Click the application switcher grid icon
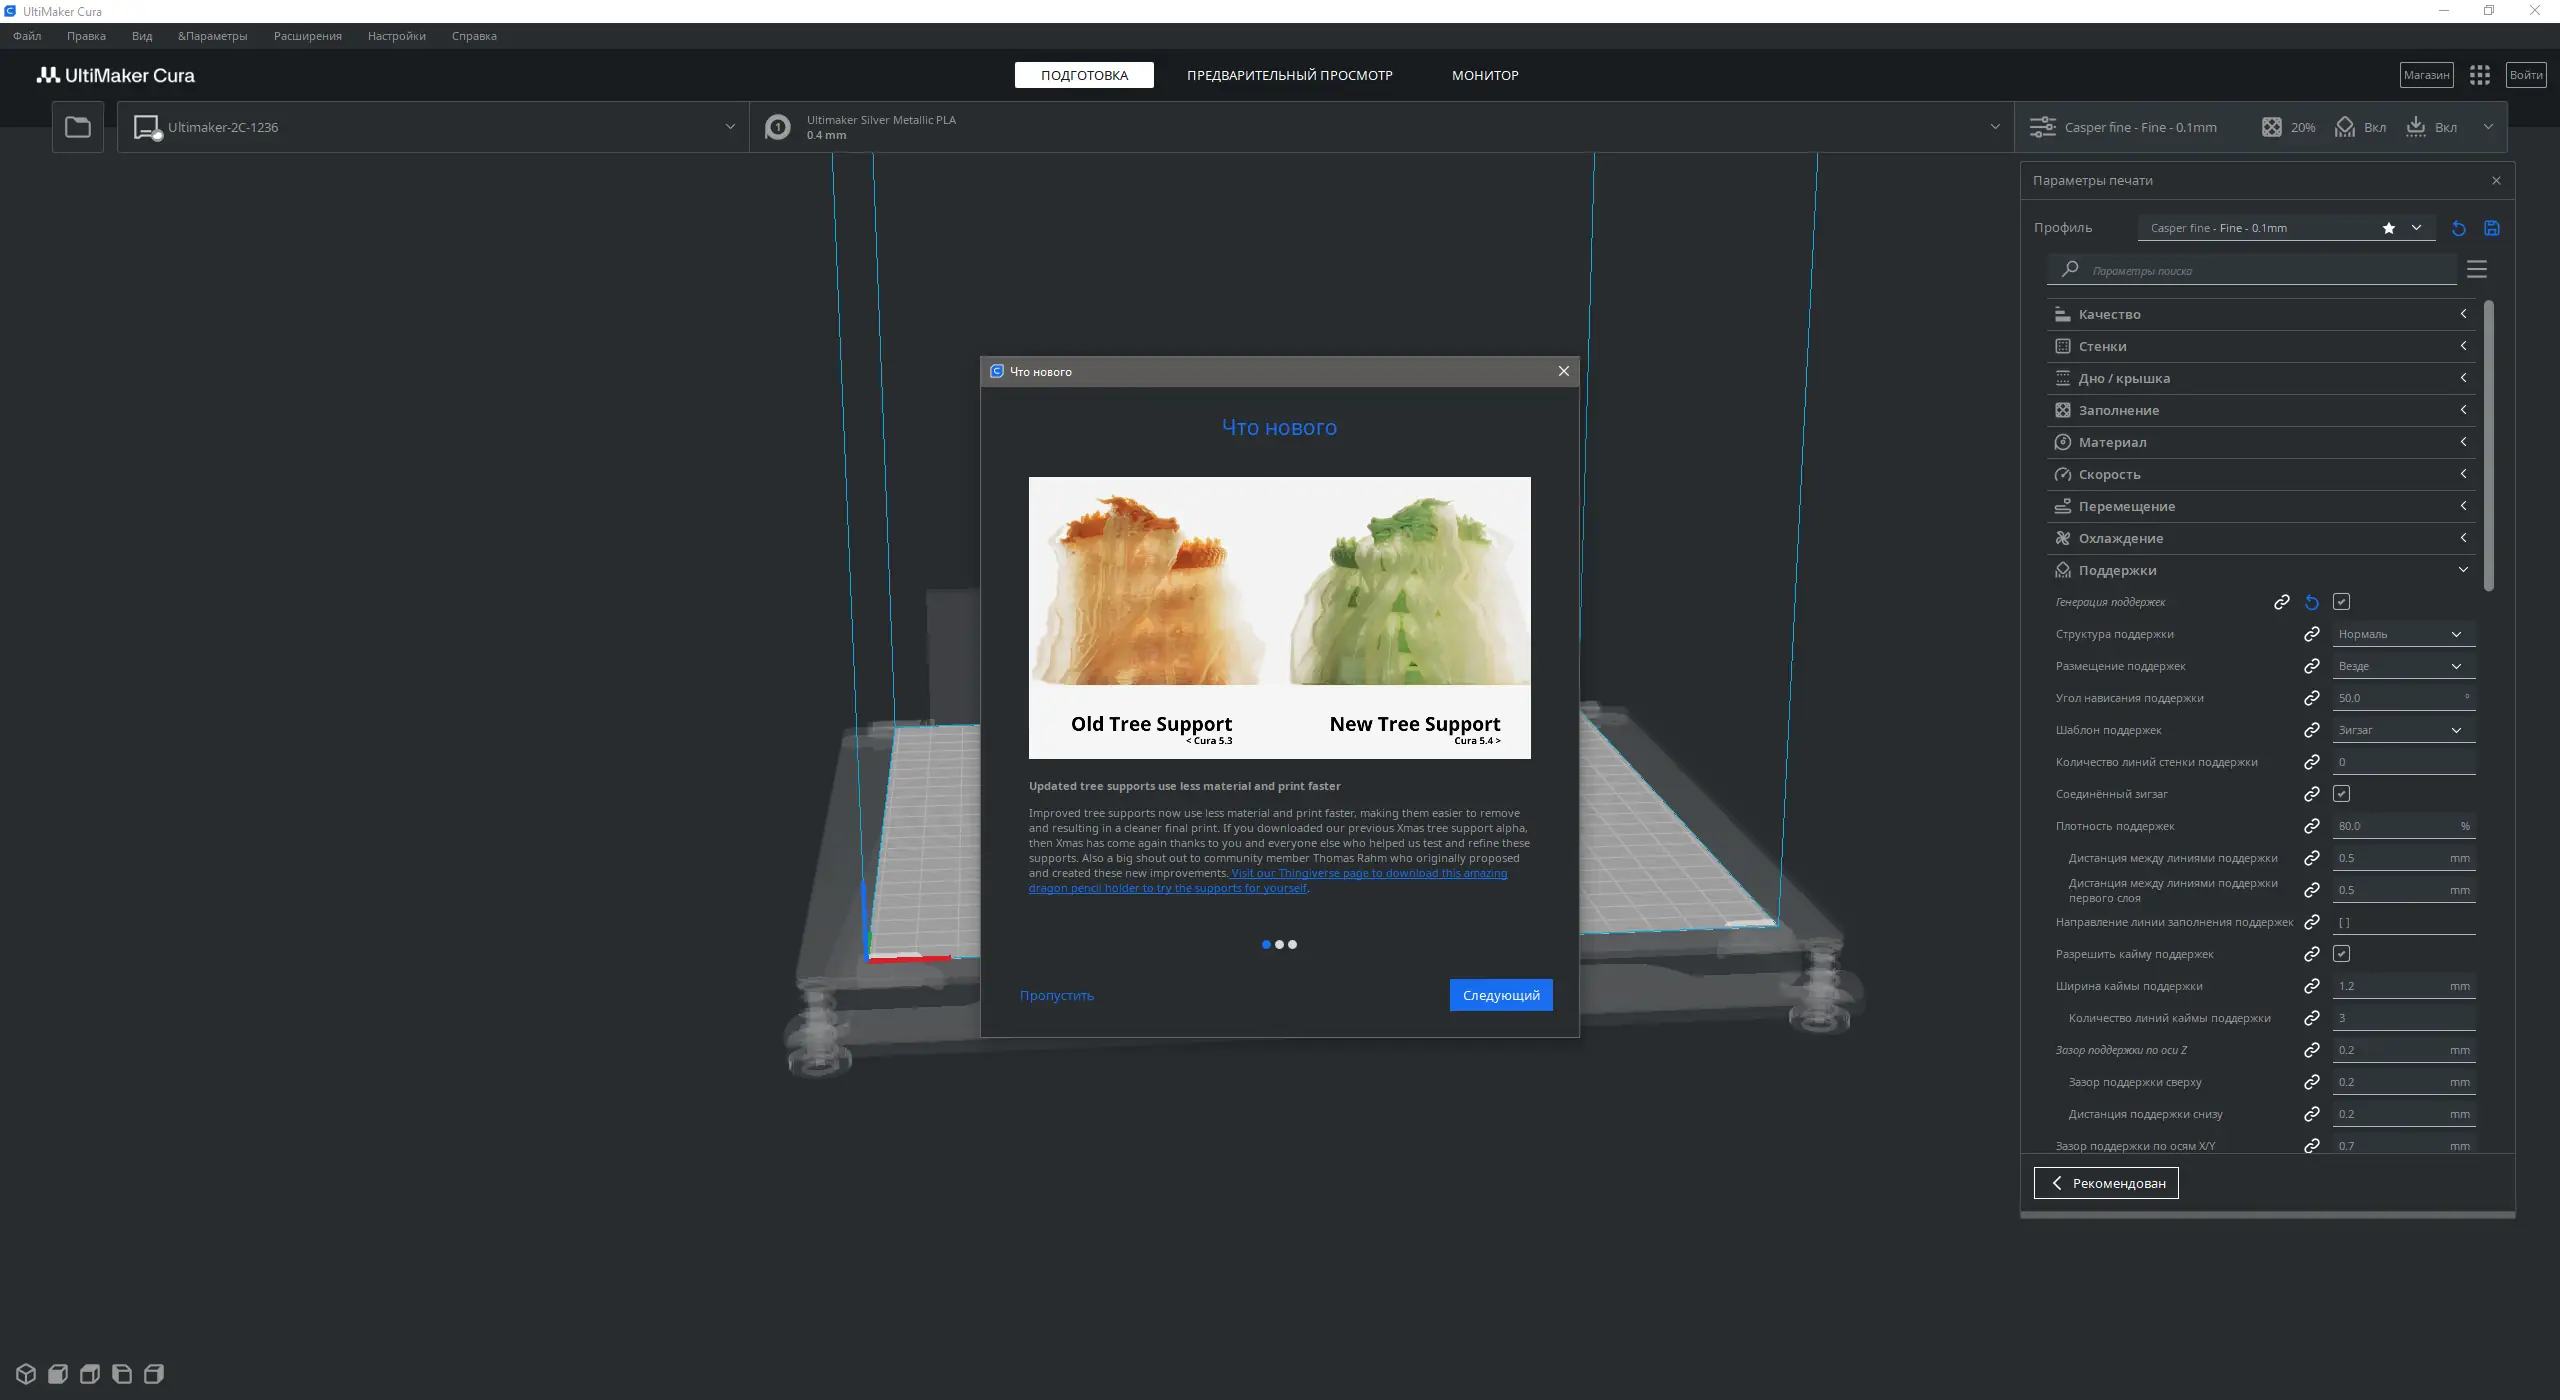The width and height of the screenshot is (2560, 1400). (x=2479, y=75)
